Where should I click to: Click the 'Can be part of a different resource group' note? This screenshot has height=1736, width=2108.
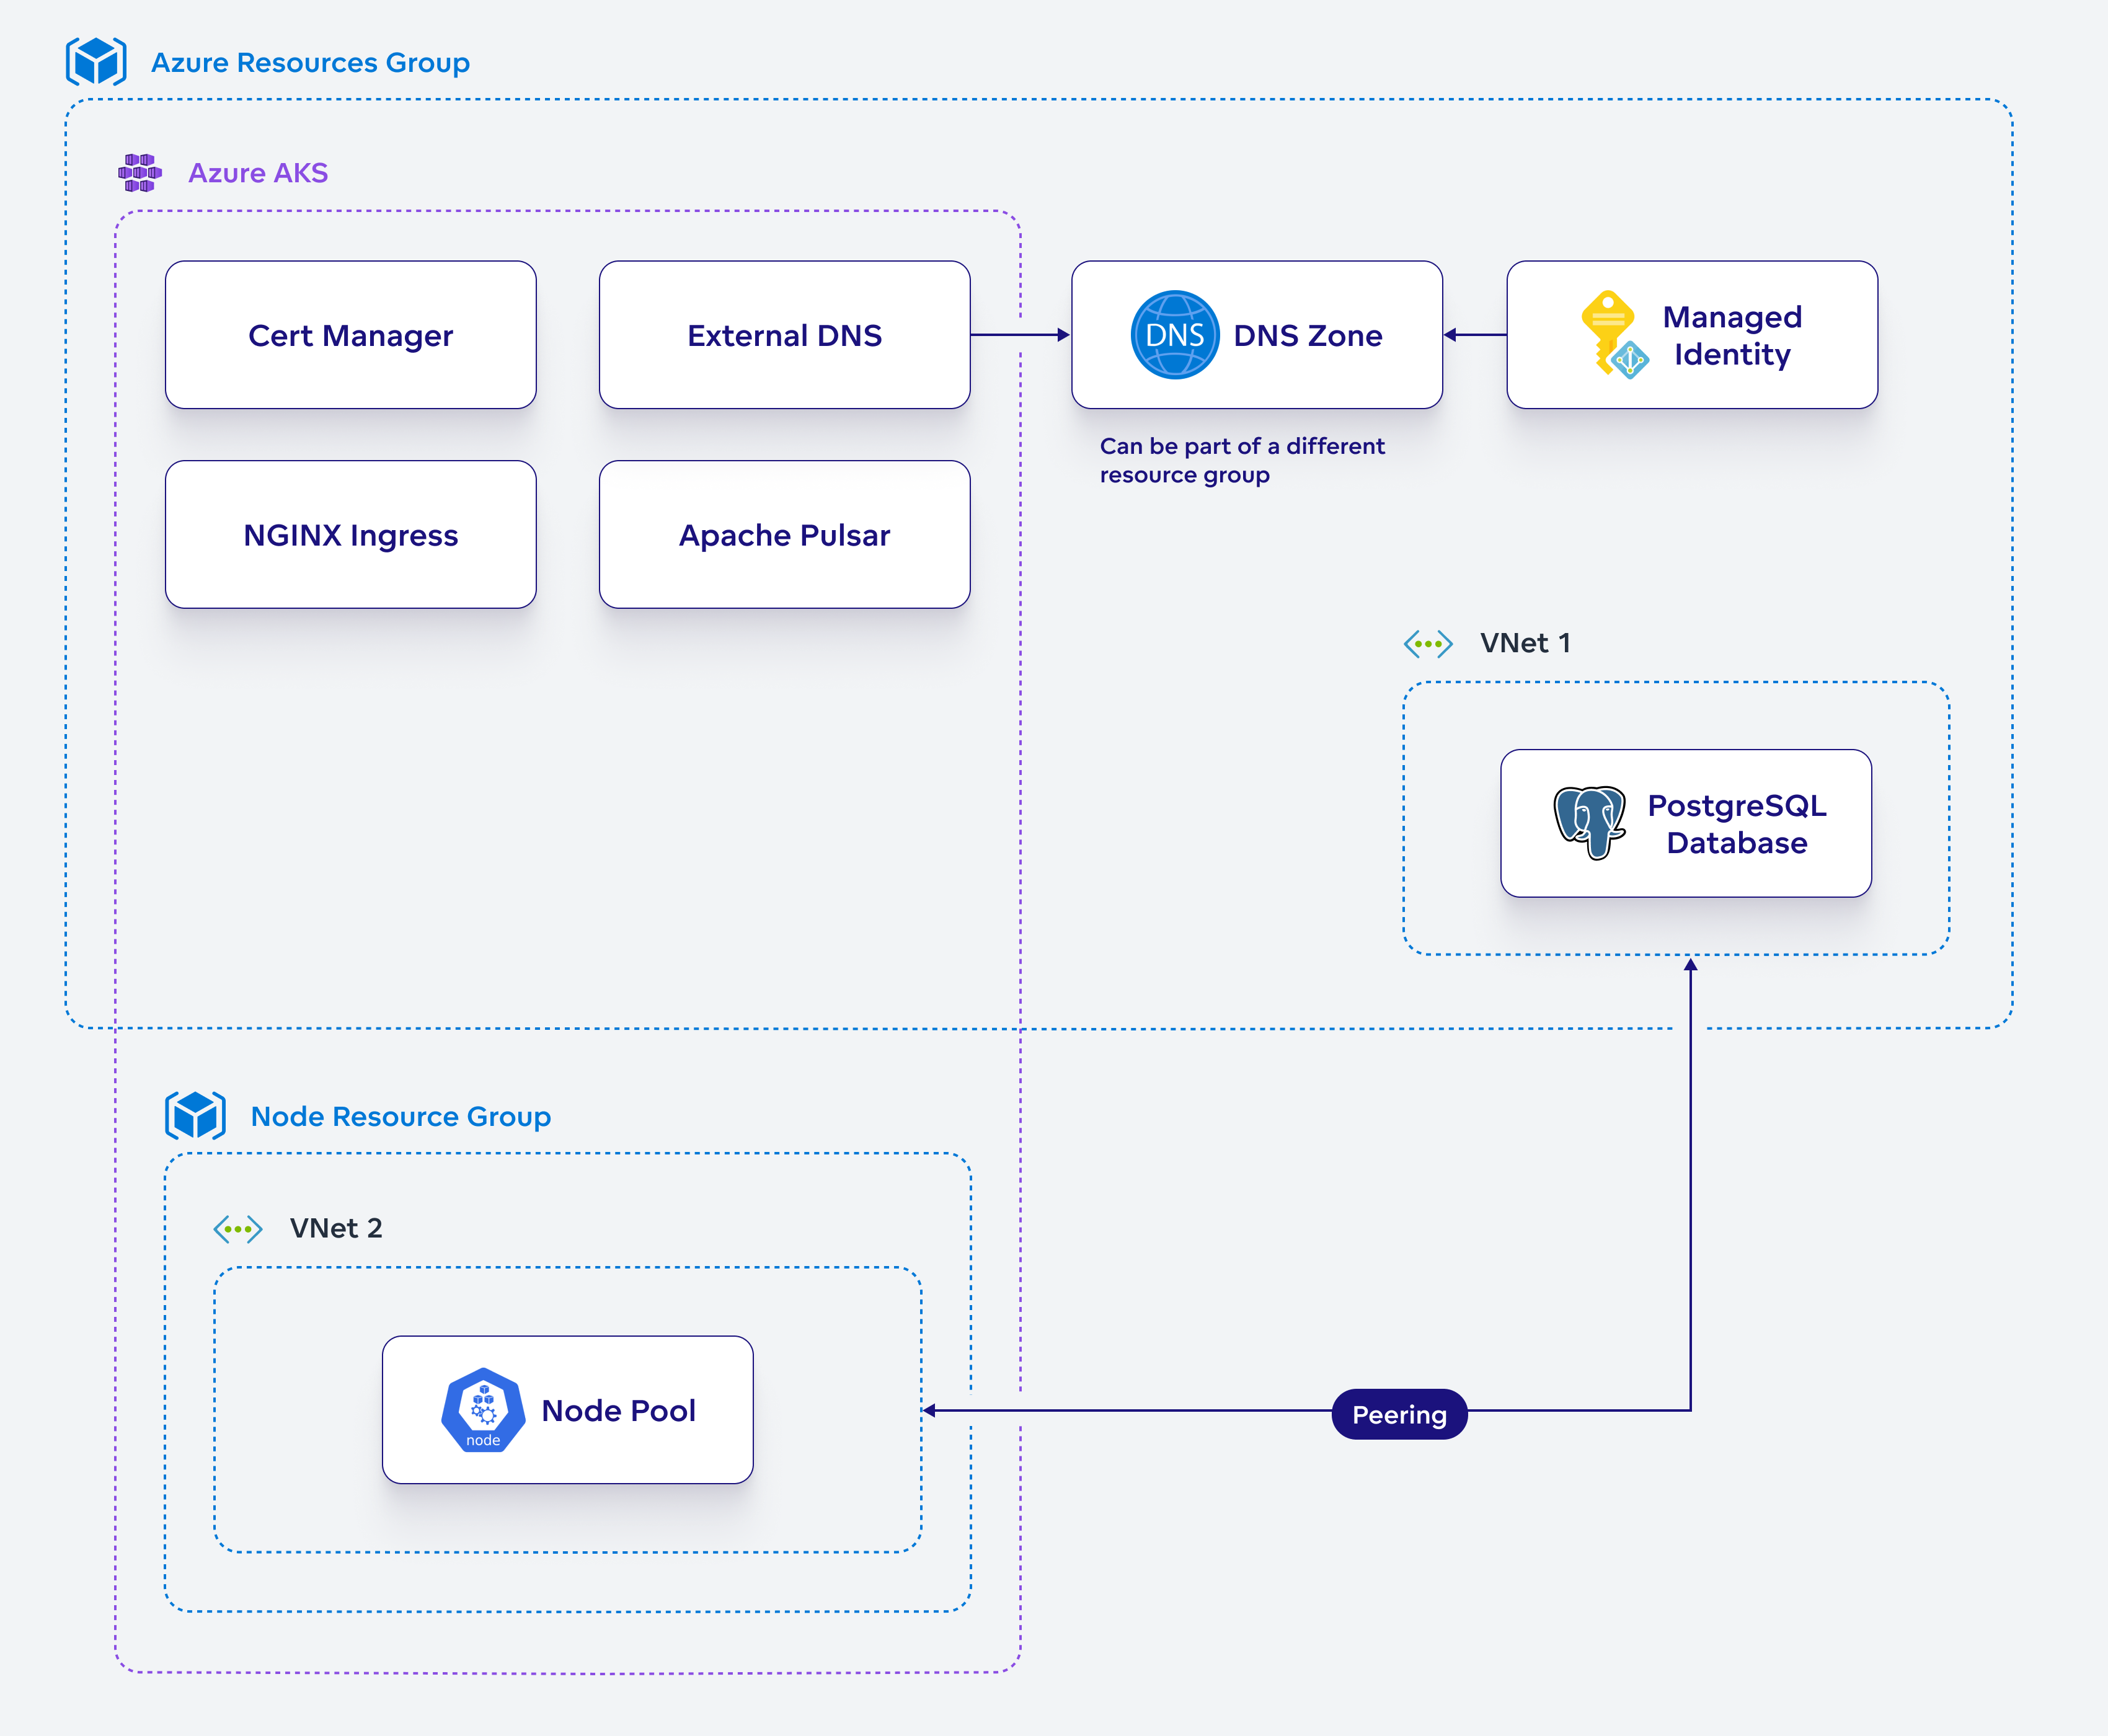click(1242, 460)
